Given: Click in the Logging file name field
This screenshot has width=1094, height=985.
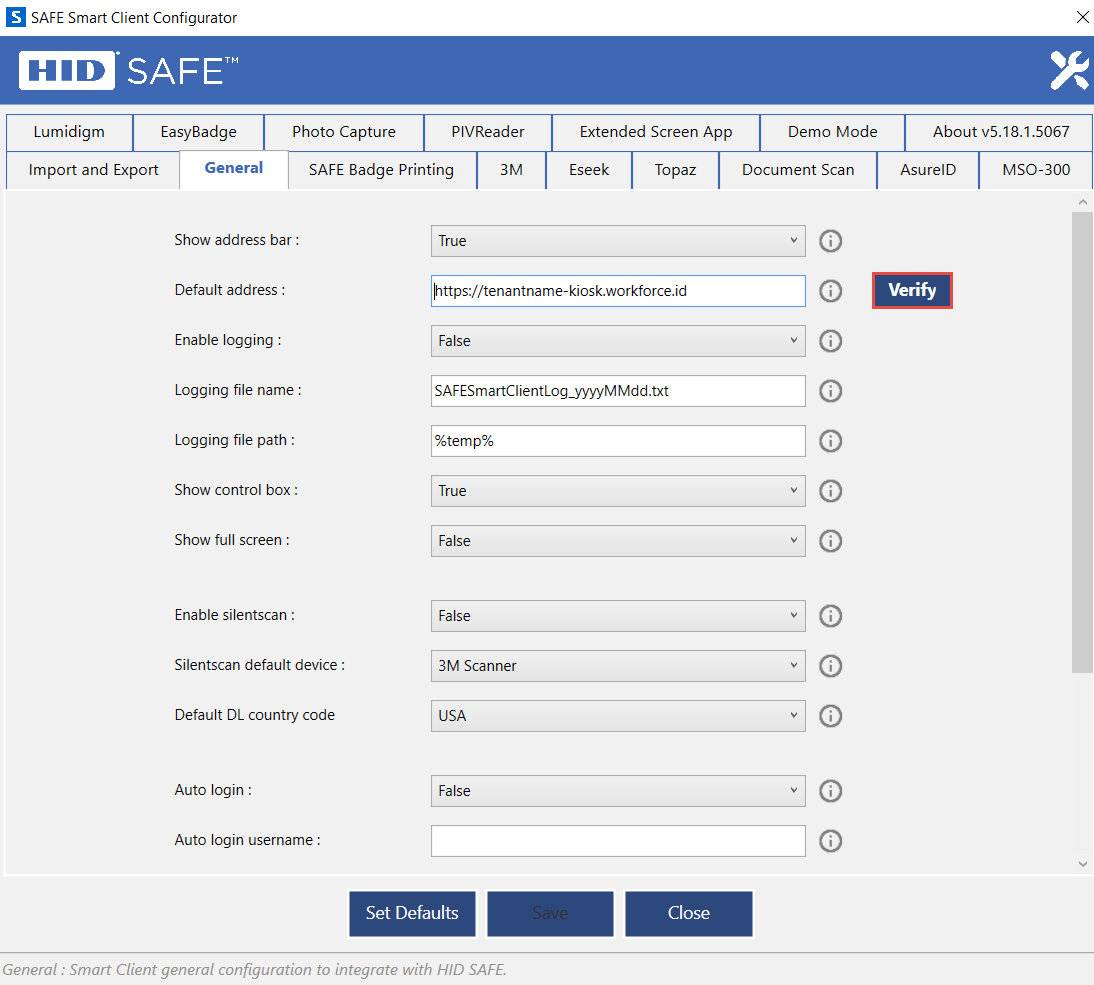Looking at the screenshot, I should (618, 391).
